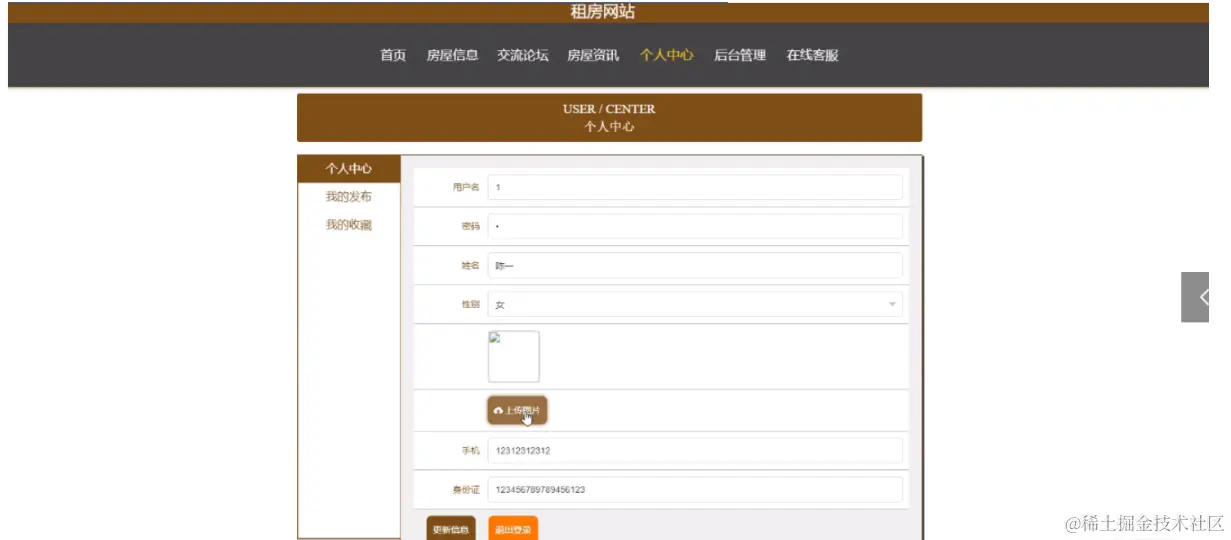Click the 更新信息 button
This screenshot has height=540, width=1231.
tap(451, 529)
